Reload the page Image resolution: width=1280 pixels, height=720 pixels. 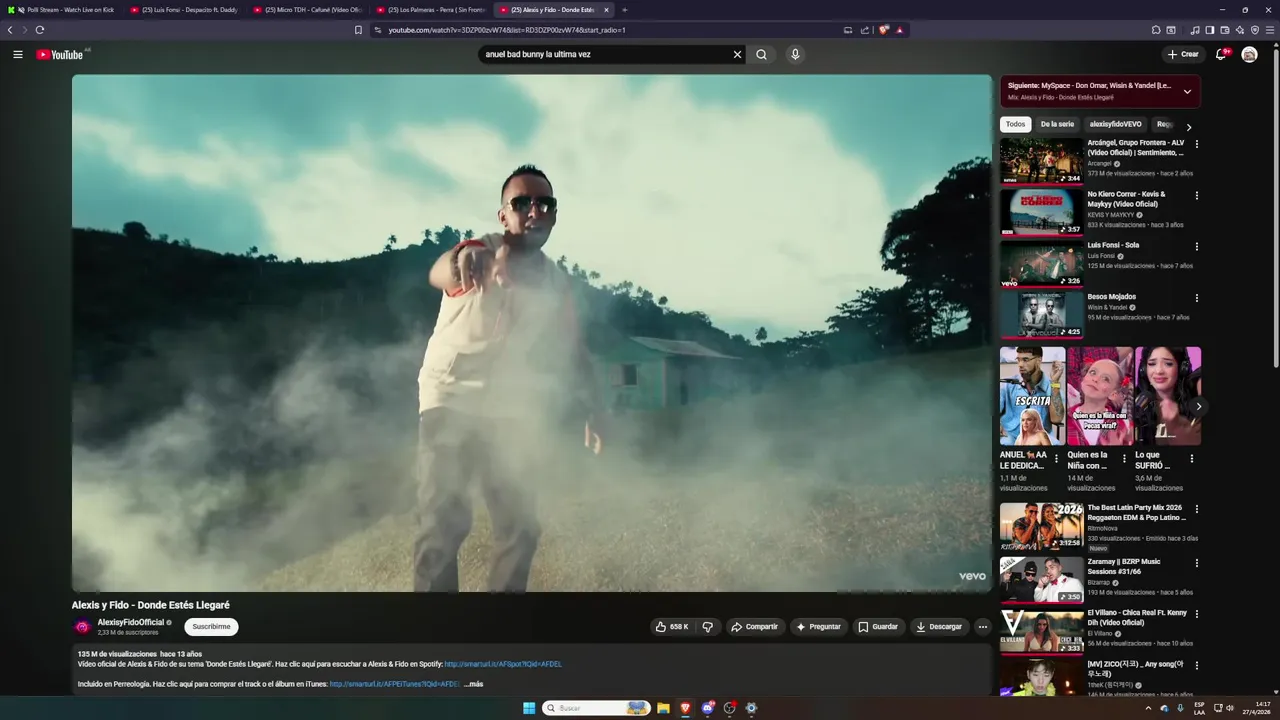[40, 30]
